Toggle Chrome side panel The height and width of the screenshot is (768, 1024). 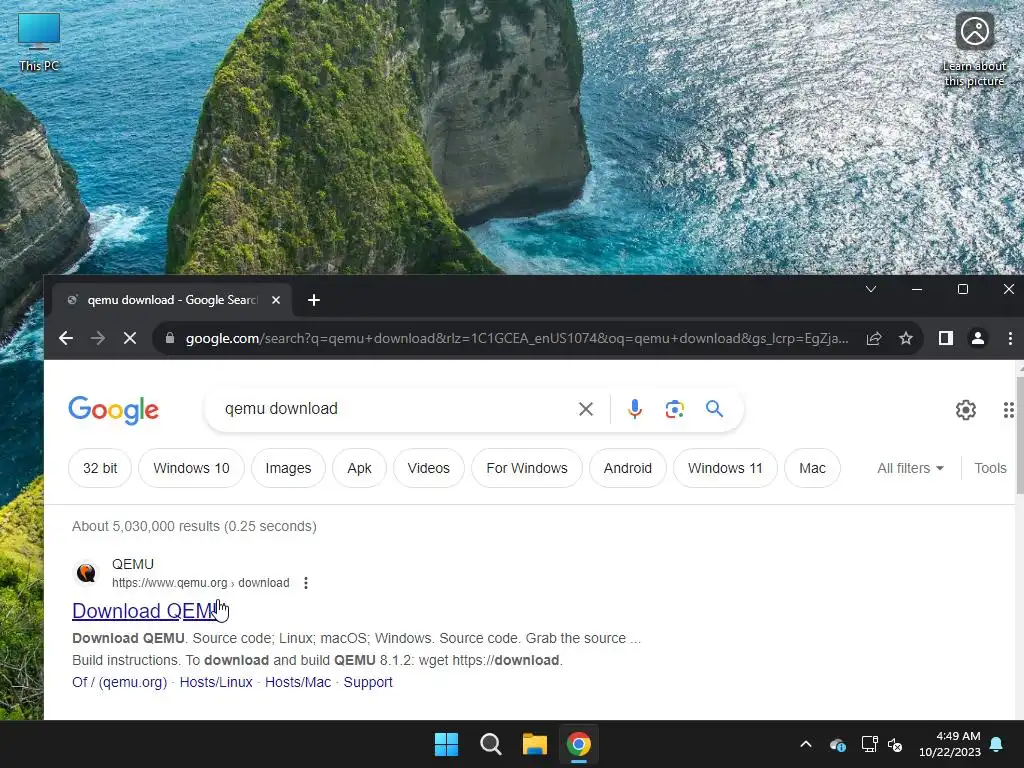946,338
